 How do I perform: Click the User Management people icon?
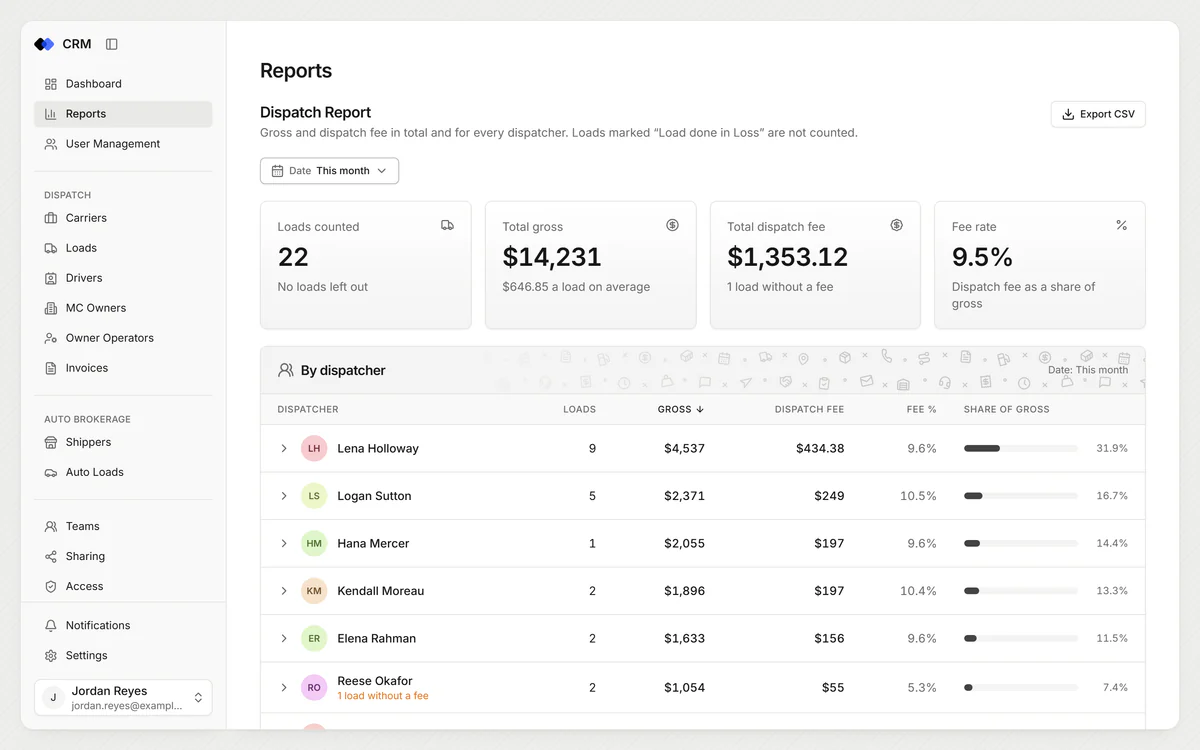(51, 144)
